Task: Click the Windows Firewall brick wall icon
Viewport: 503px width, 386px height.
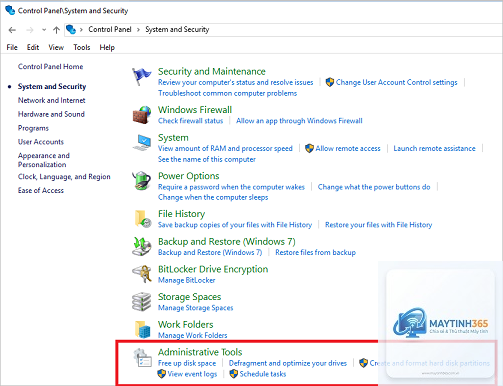Action: pyautogui.click(x=142, y=115)
